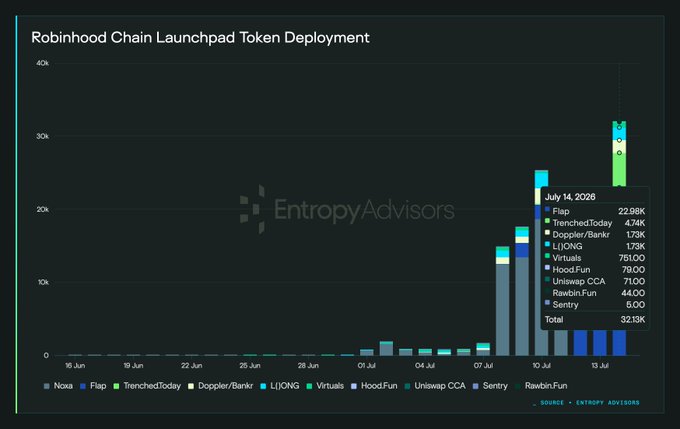Click the "10k" y-axis label
Viewport: 680px width, 429px height.
[43, 282]
